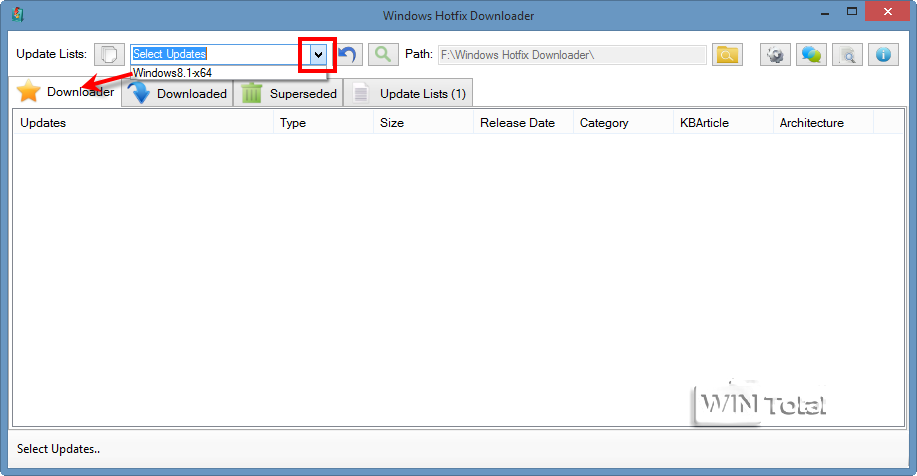Open the Update Lists (1) tab

pos(408,94)
